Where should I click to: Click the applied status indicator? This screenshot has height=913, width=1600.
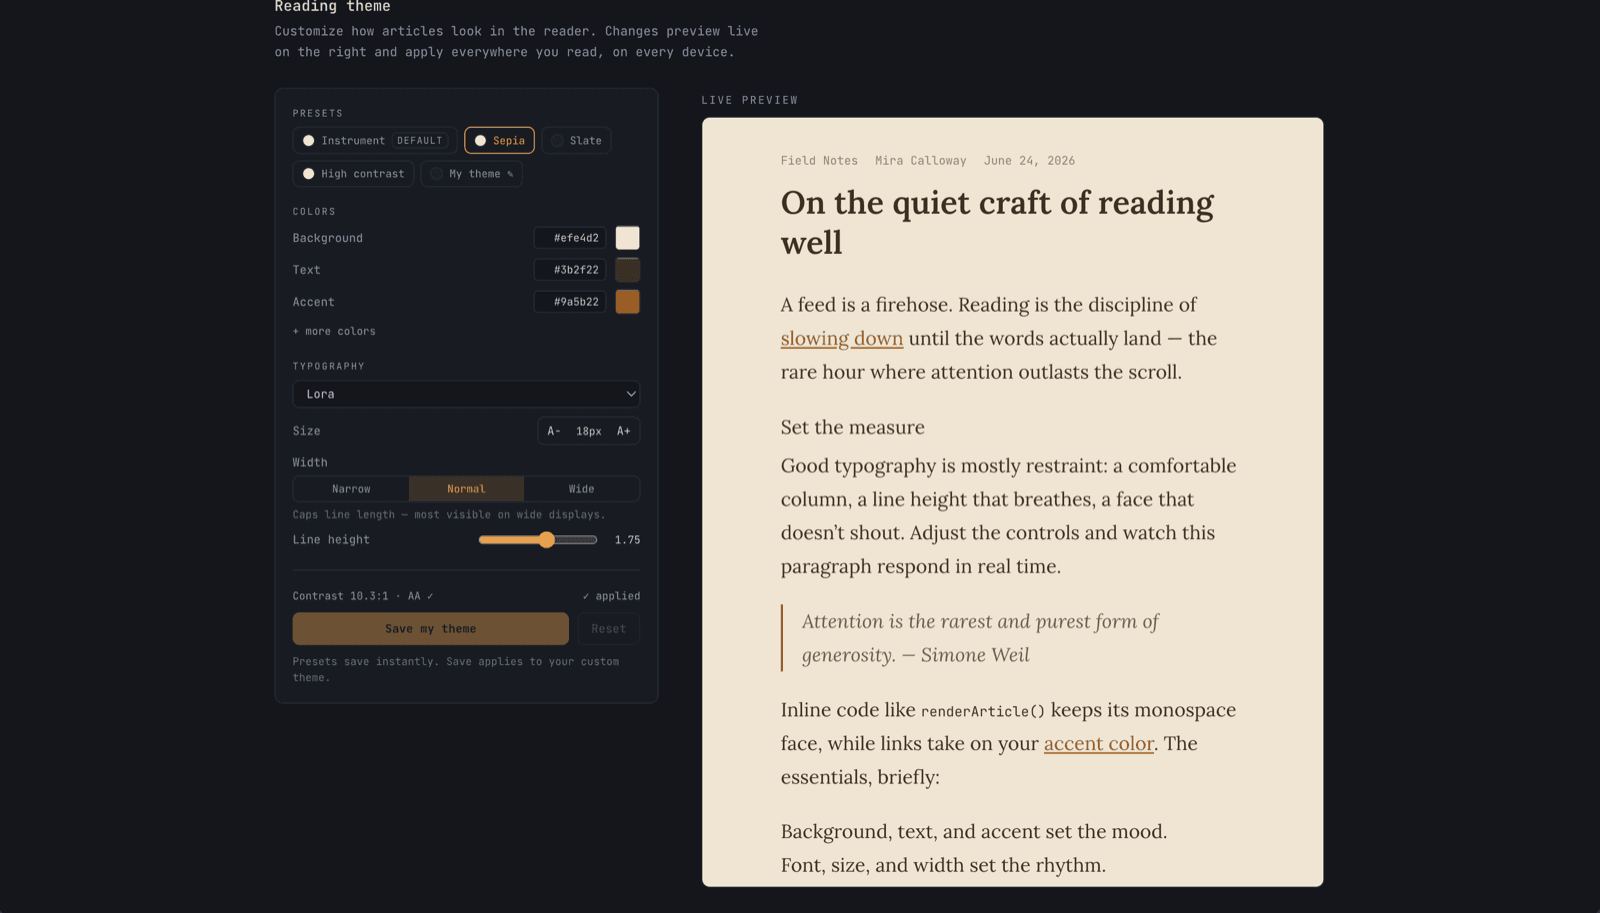pyautogui.click(x=611, y=596)
